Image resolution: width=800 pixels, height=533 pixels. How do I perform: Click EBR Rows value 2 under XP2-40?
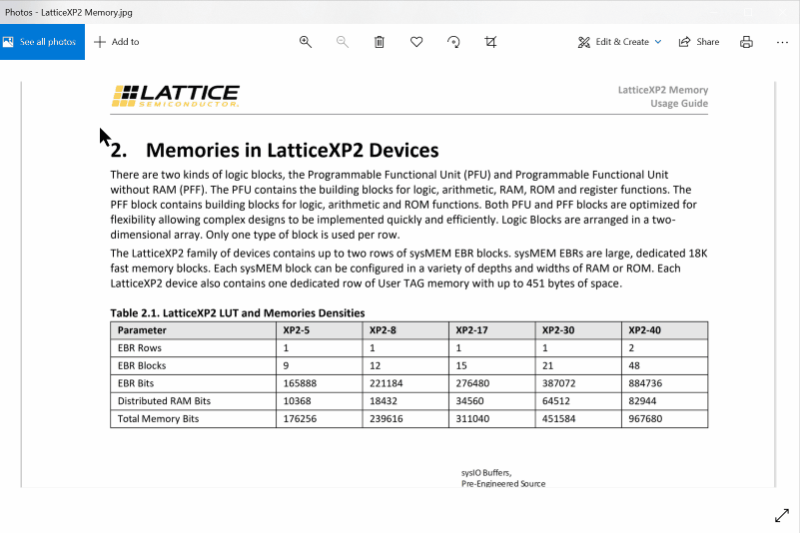tap(631, 348)
